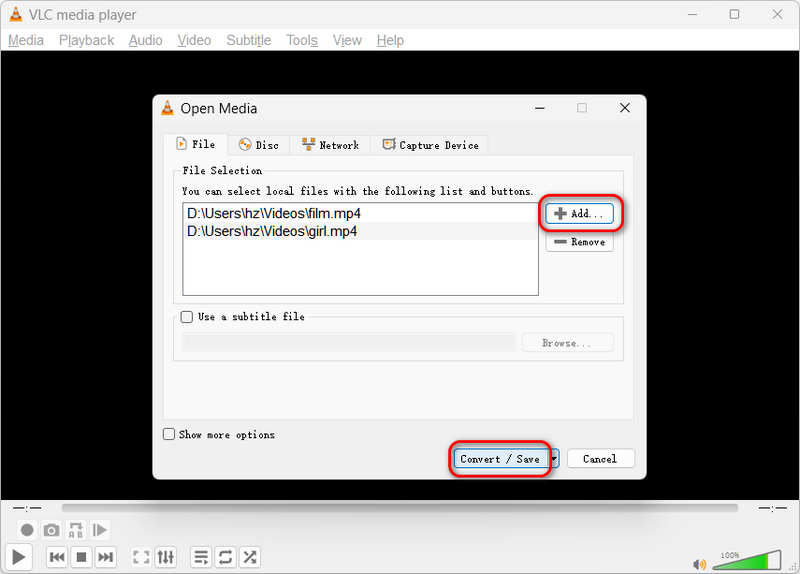Click the disabled Browse... button
Viewport: 800px width, 574px height.
[567, 343]
